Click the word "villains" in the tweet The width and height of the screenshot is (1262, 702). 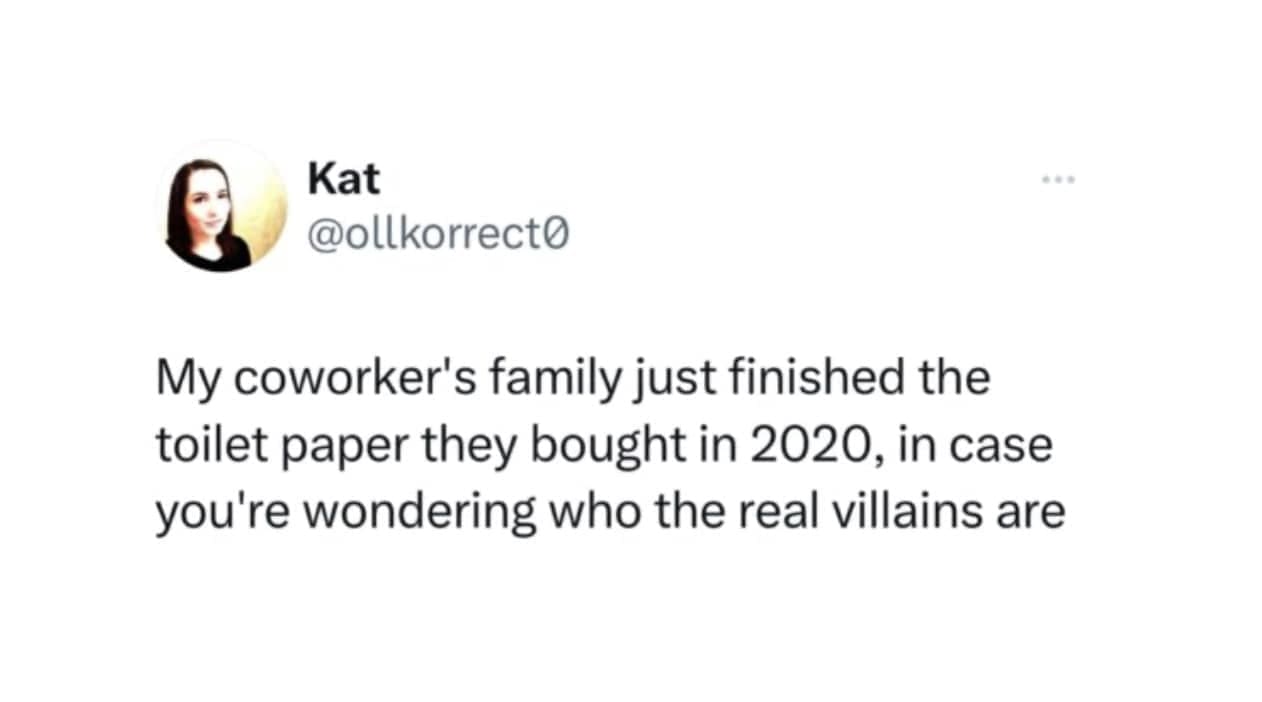click(x=923, y=511)
